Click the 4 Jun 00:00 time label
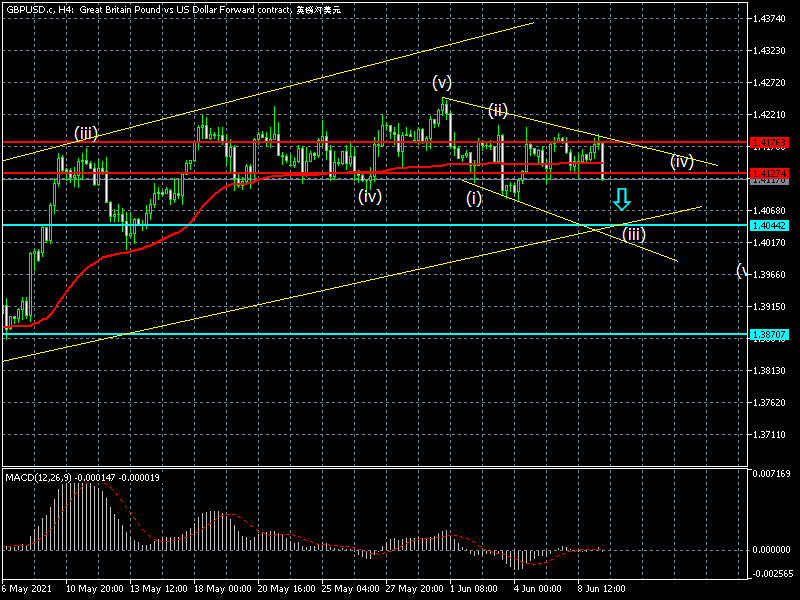The image size is (800, 600). [x=538, y=589]
